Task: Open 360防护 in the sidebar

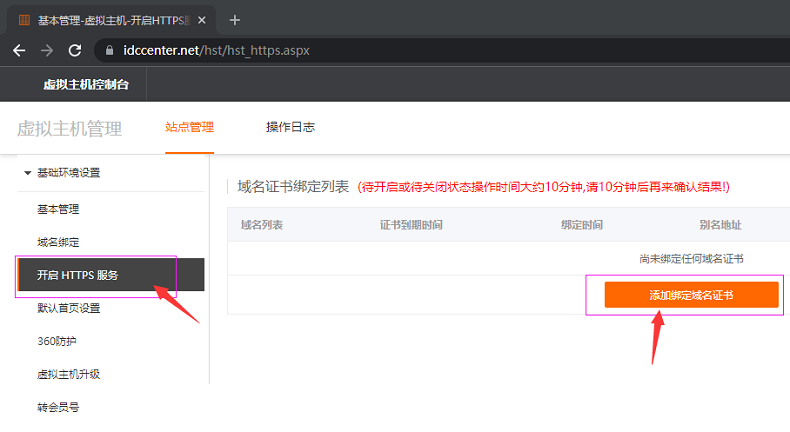Action: [56, 341]
